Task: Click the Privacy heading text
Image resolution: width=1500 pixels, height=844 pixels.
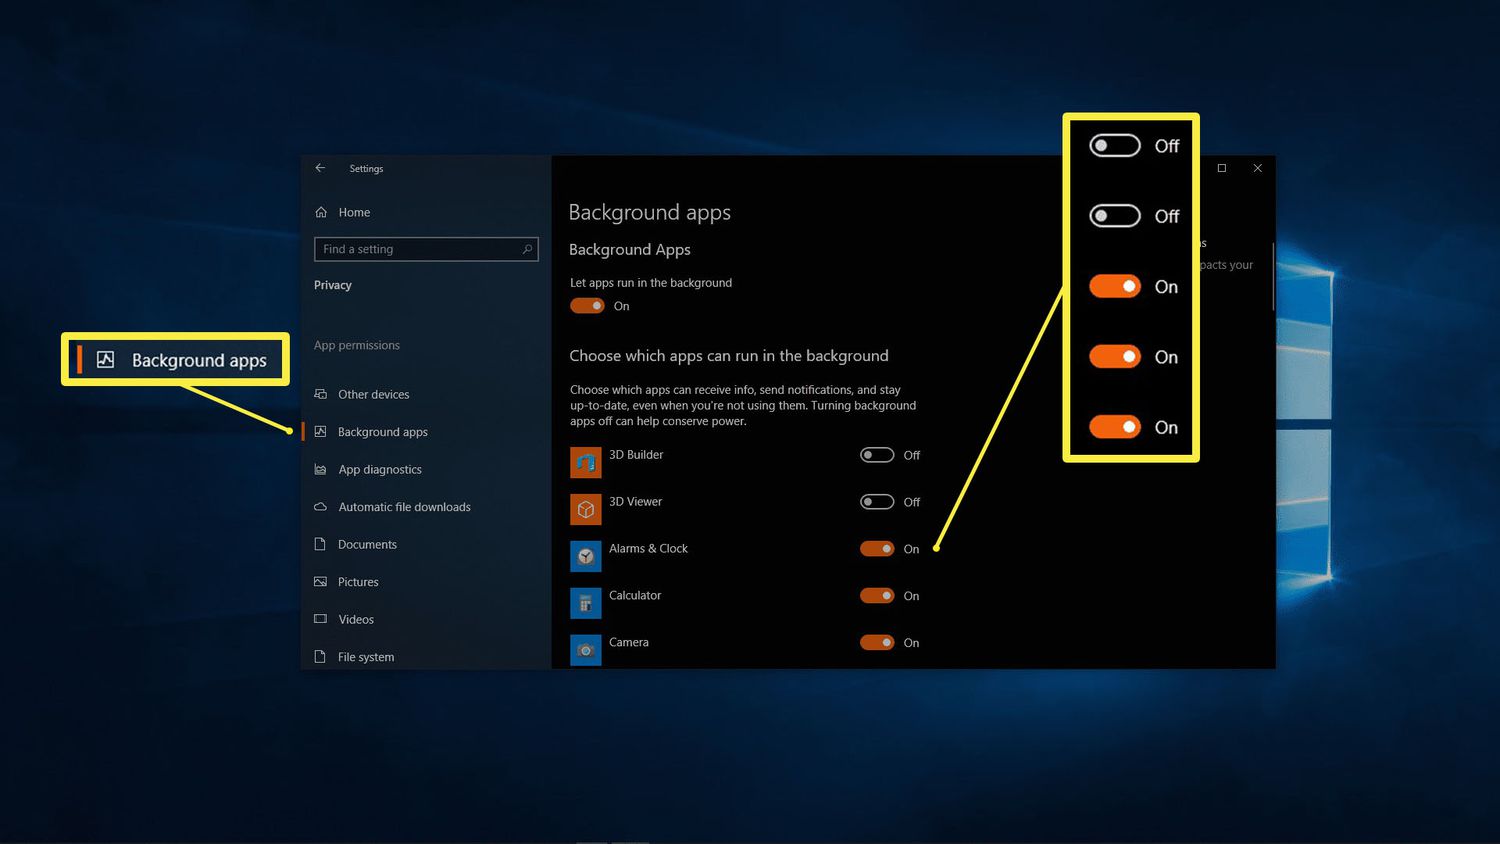Action: pos(333,285)
